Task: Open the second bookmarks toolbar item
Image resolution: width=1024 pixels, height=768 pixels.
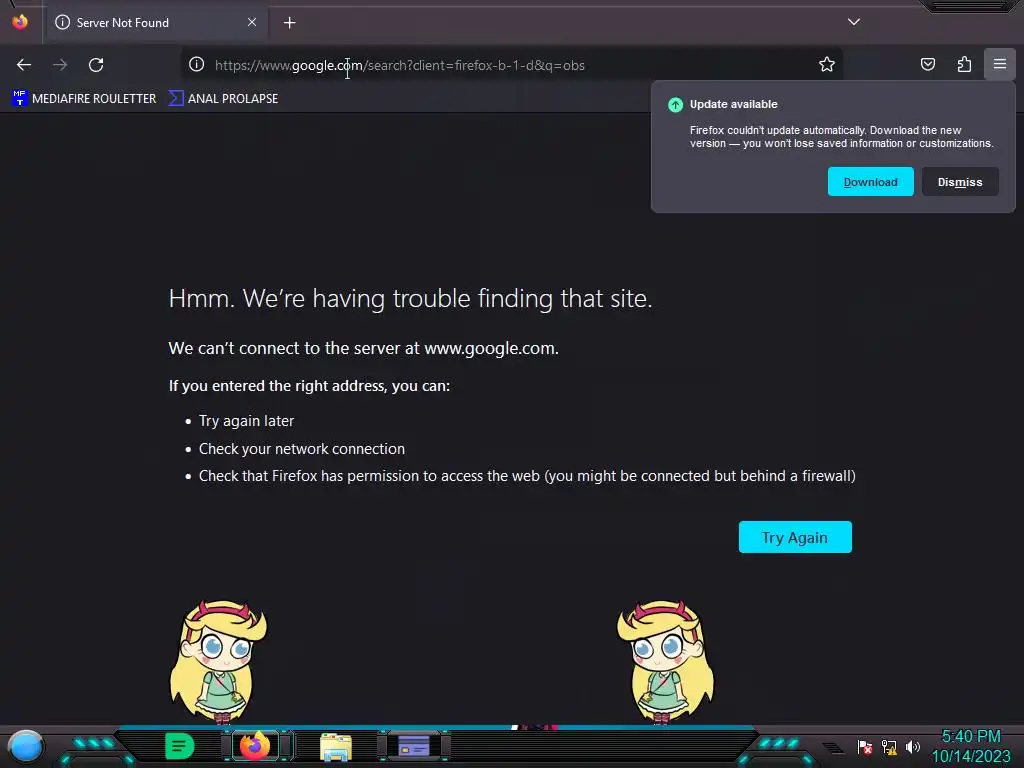Action: click(223, 99)
